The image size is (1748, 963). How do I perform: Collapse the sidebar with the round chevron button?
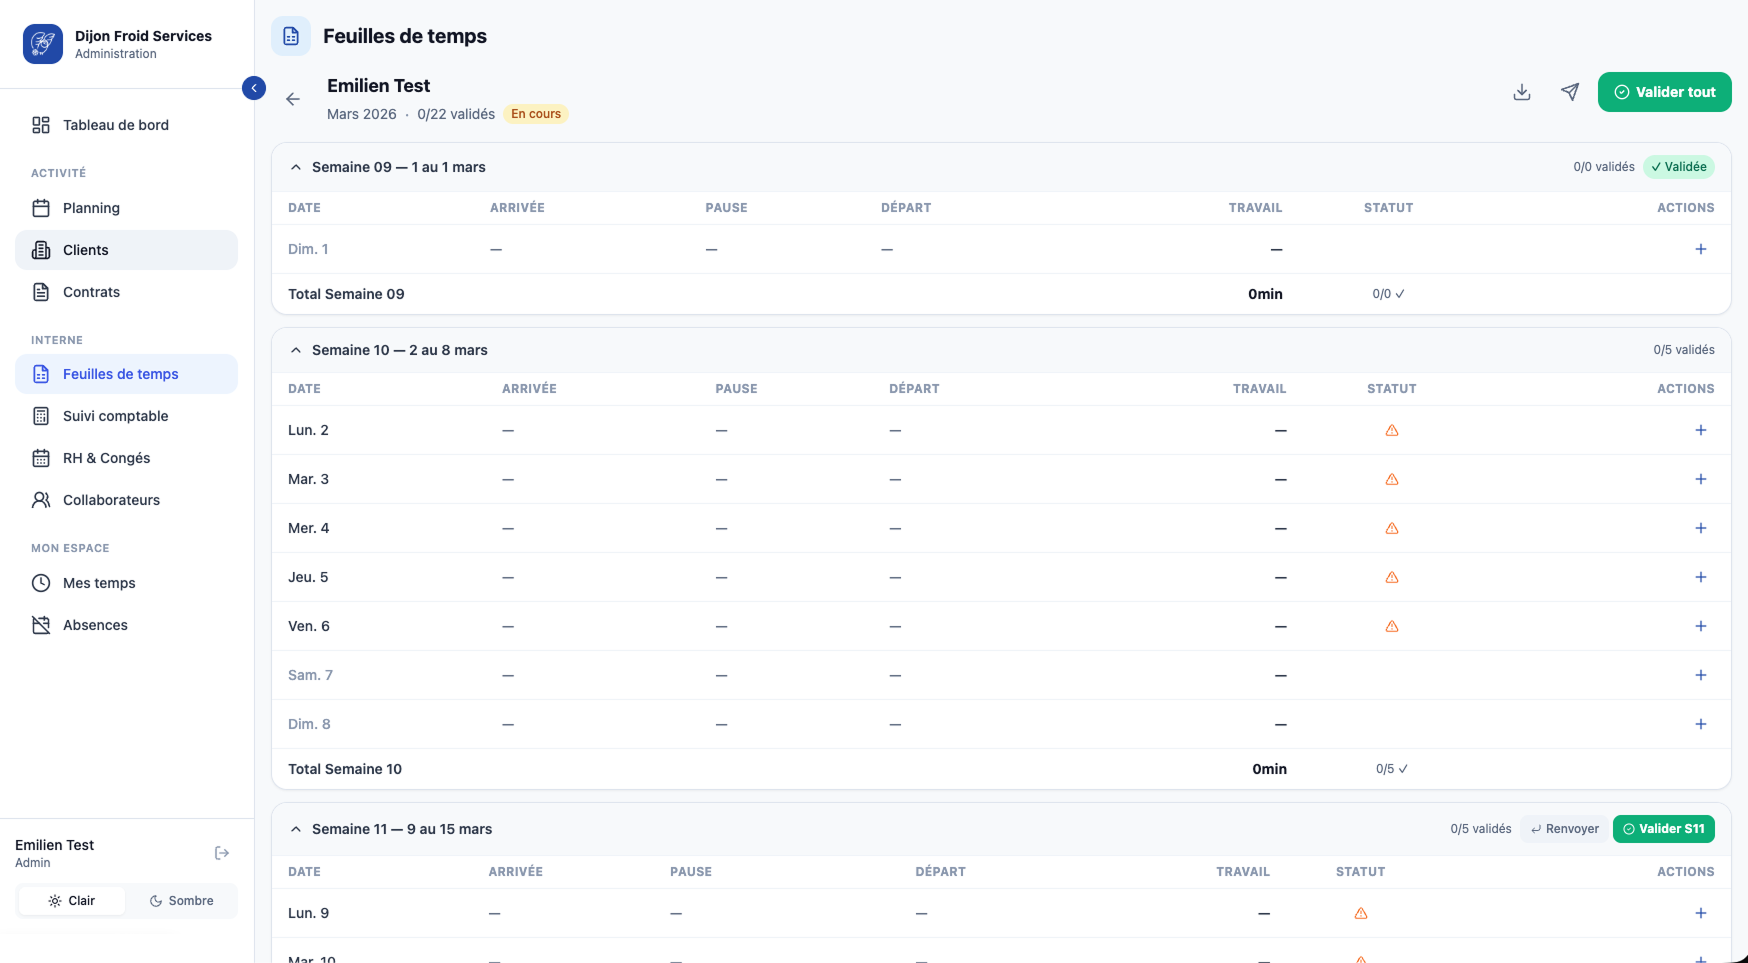(x=254, y=88)
